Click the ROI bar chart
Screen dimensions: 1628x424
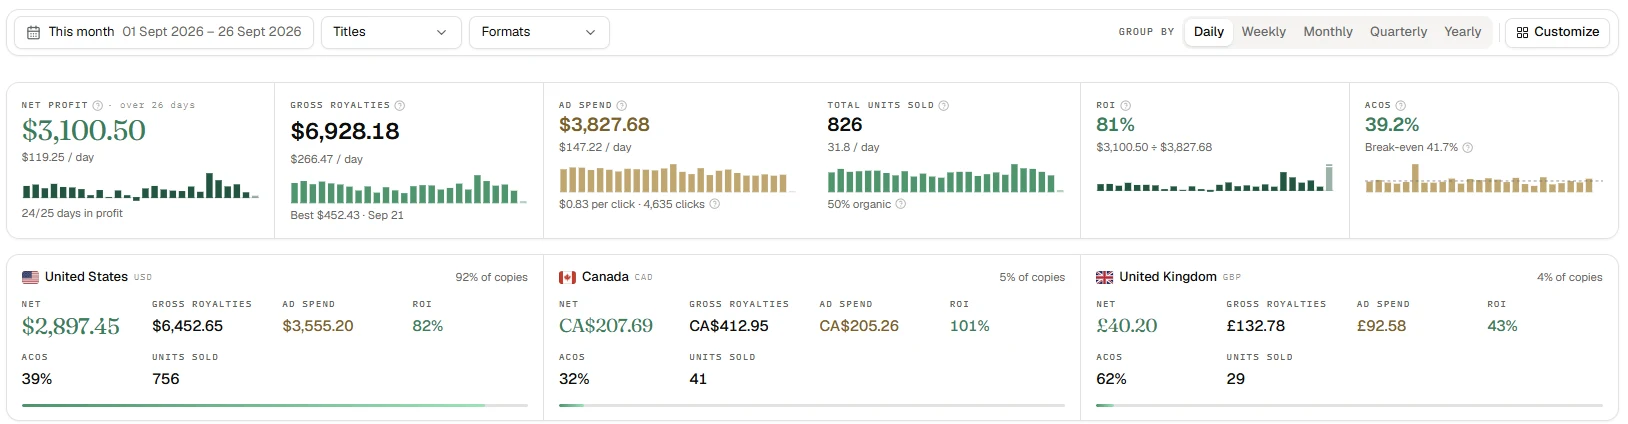[1215, 178]
